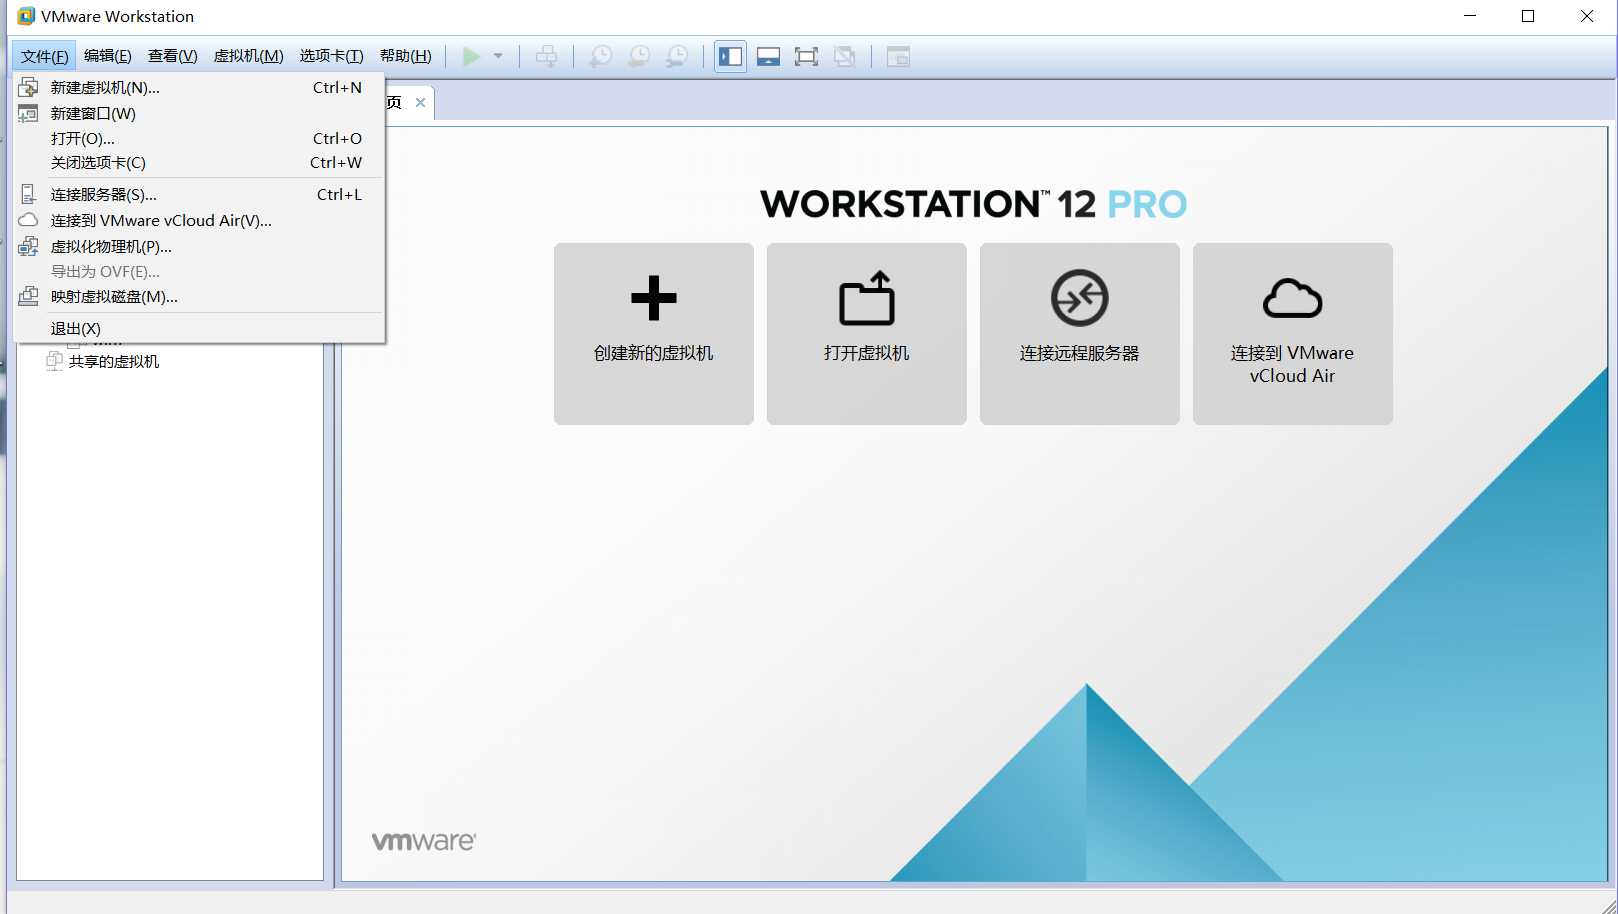This screenshot has height=914, width=1618.
Task: Open the 查看(V) menu
Action: tap(173, 56)
